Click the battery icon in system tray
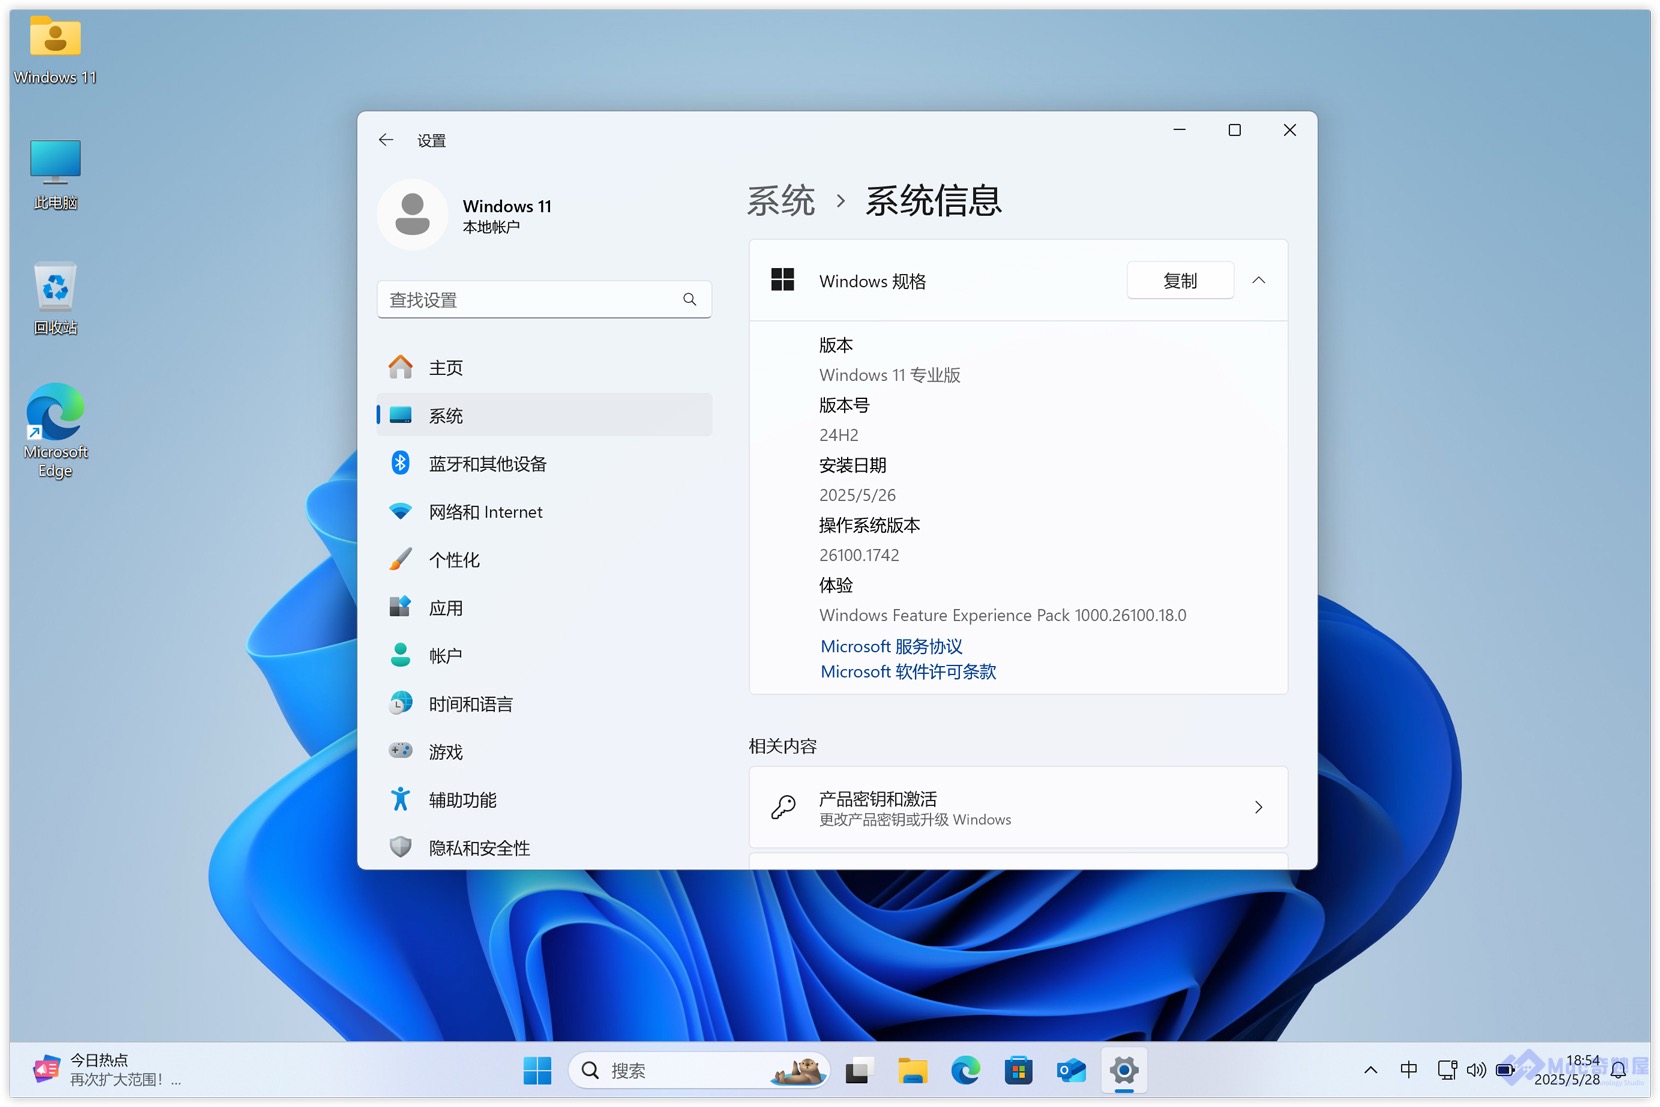The image size is (1660, 1107). coord(1505,1070)
